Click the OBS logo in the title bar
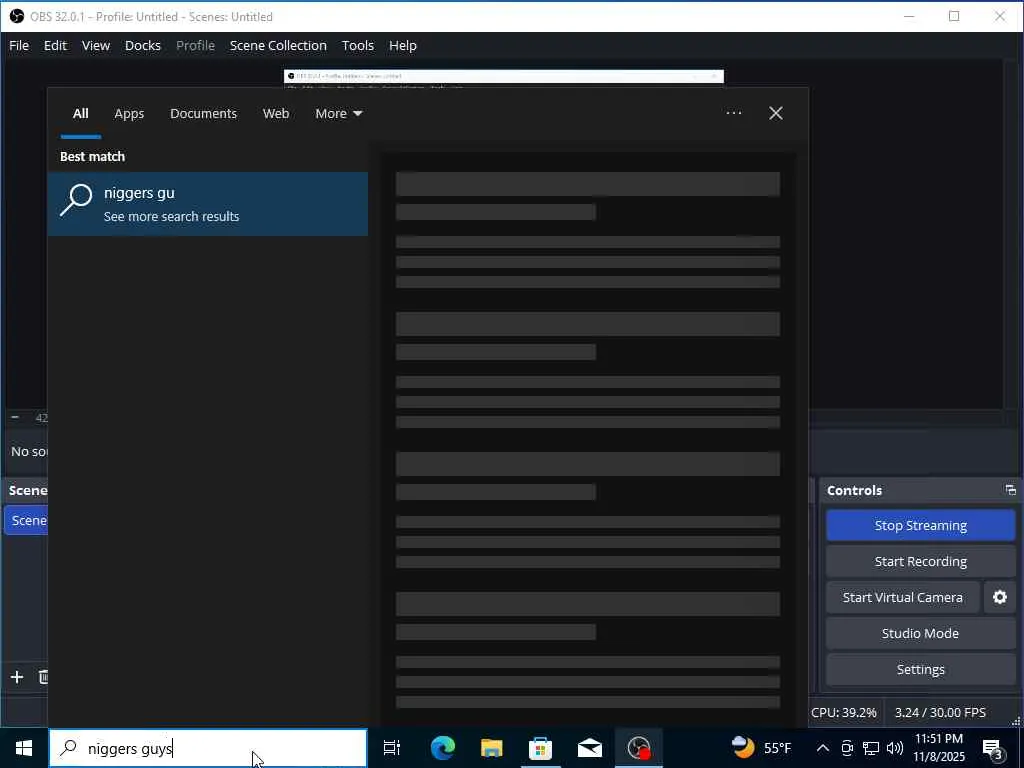This screenshot has width=1024, height=768. tap(16, 16)
